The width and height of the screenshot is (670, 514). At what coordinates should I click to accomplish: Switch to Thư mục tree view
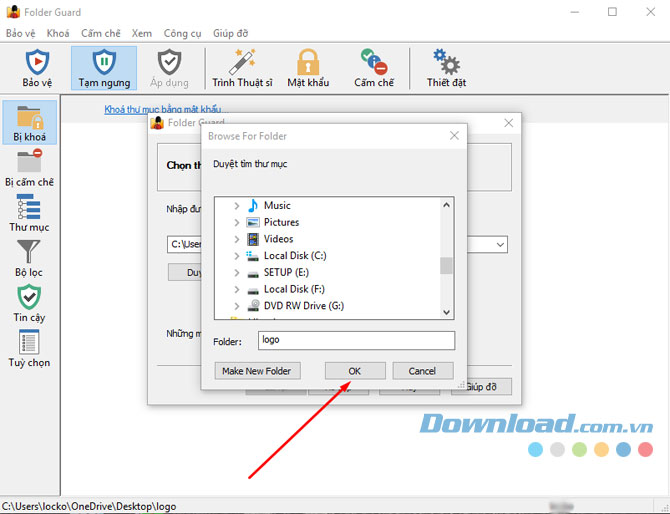click(29, 213)
